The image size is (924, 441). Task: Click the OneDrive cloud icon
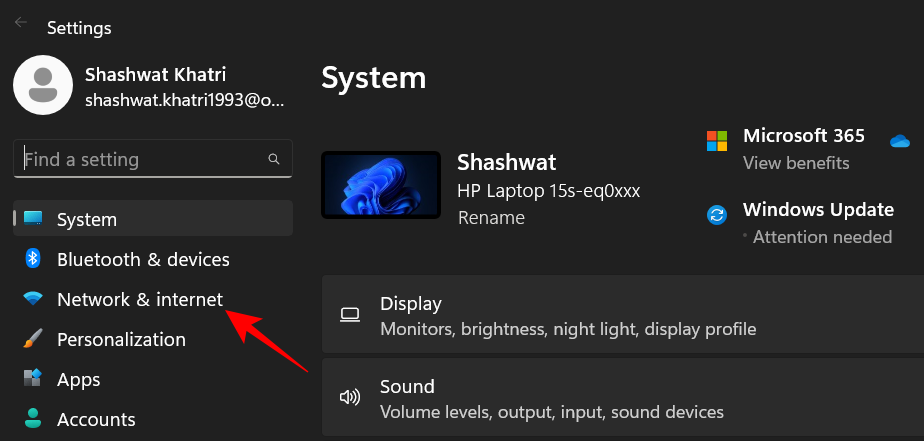(x=899, y=141)
